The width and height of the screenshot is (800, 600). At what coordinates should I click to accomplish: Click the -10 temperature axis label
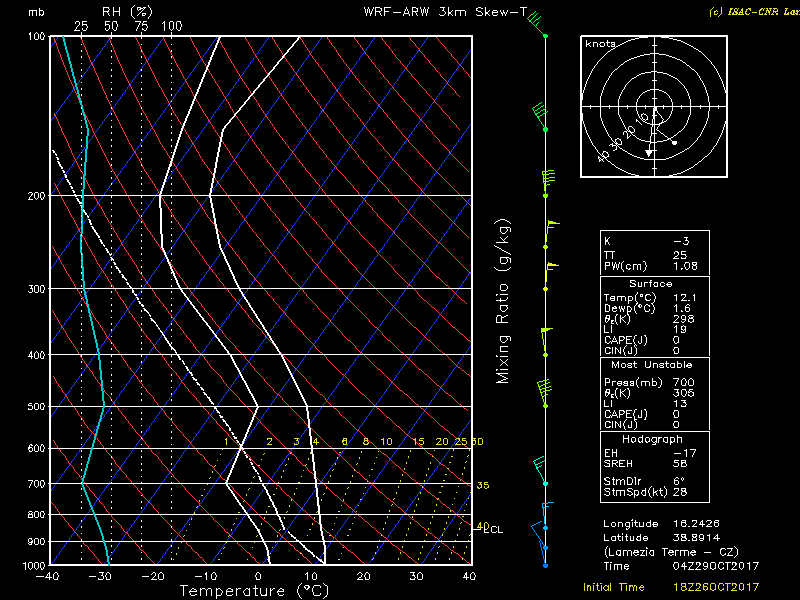tap(206, 577)
